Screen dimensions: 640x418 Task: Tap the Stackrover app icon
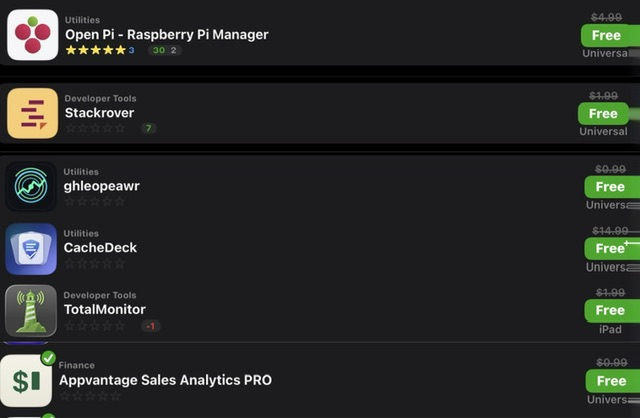(33, 113)
